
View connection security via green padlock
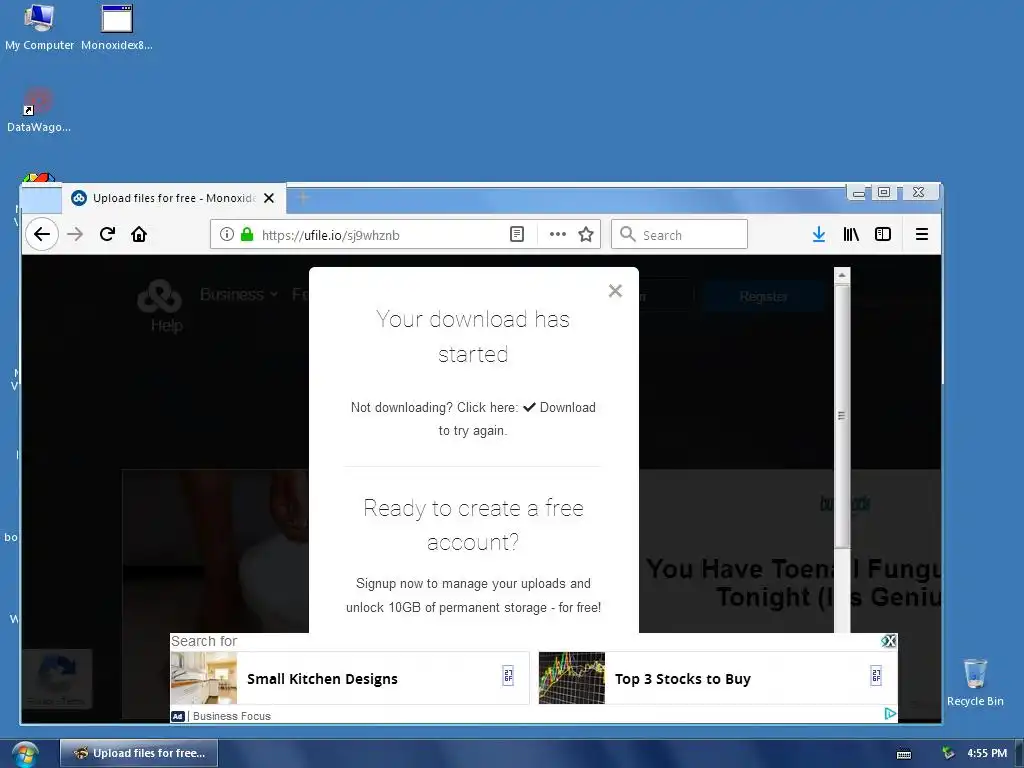coord(247,234)
